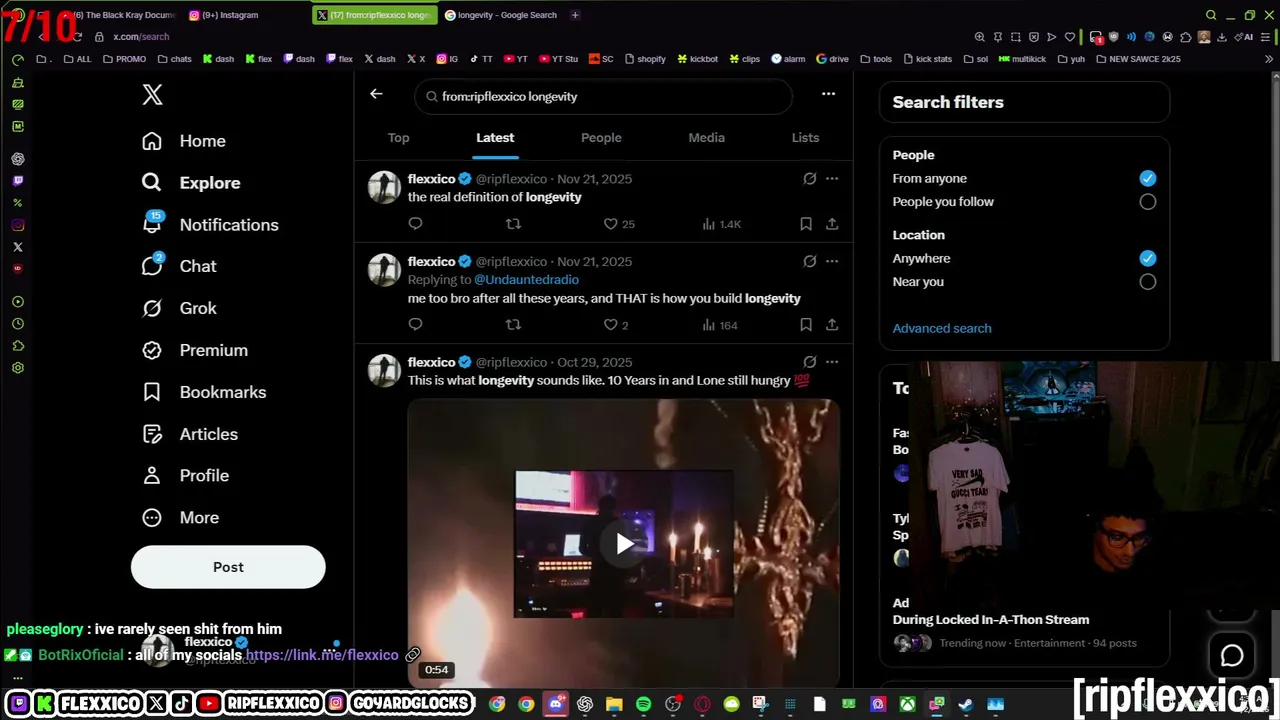The image size is (1280, 720).
Task: Click the Post button
Action: [x=228, y=567]
